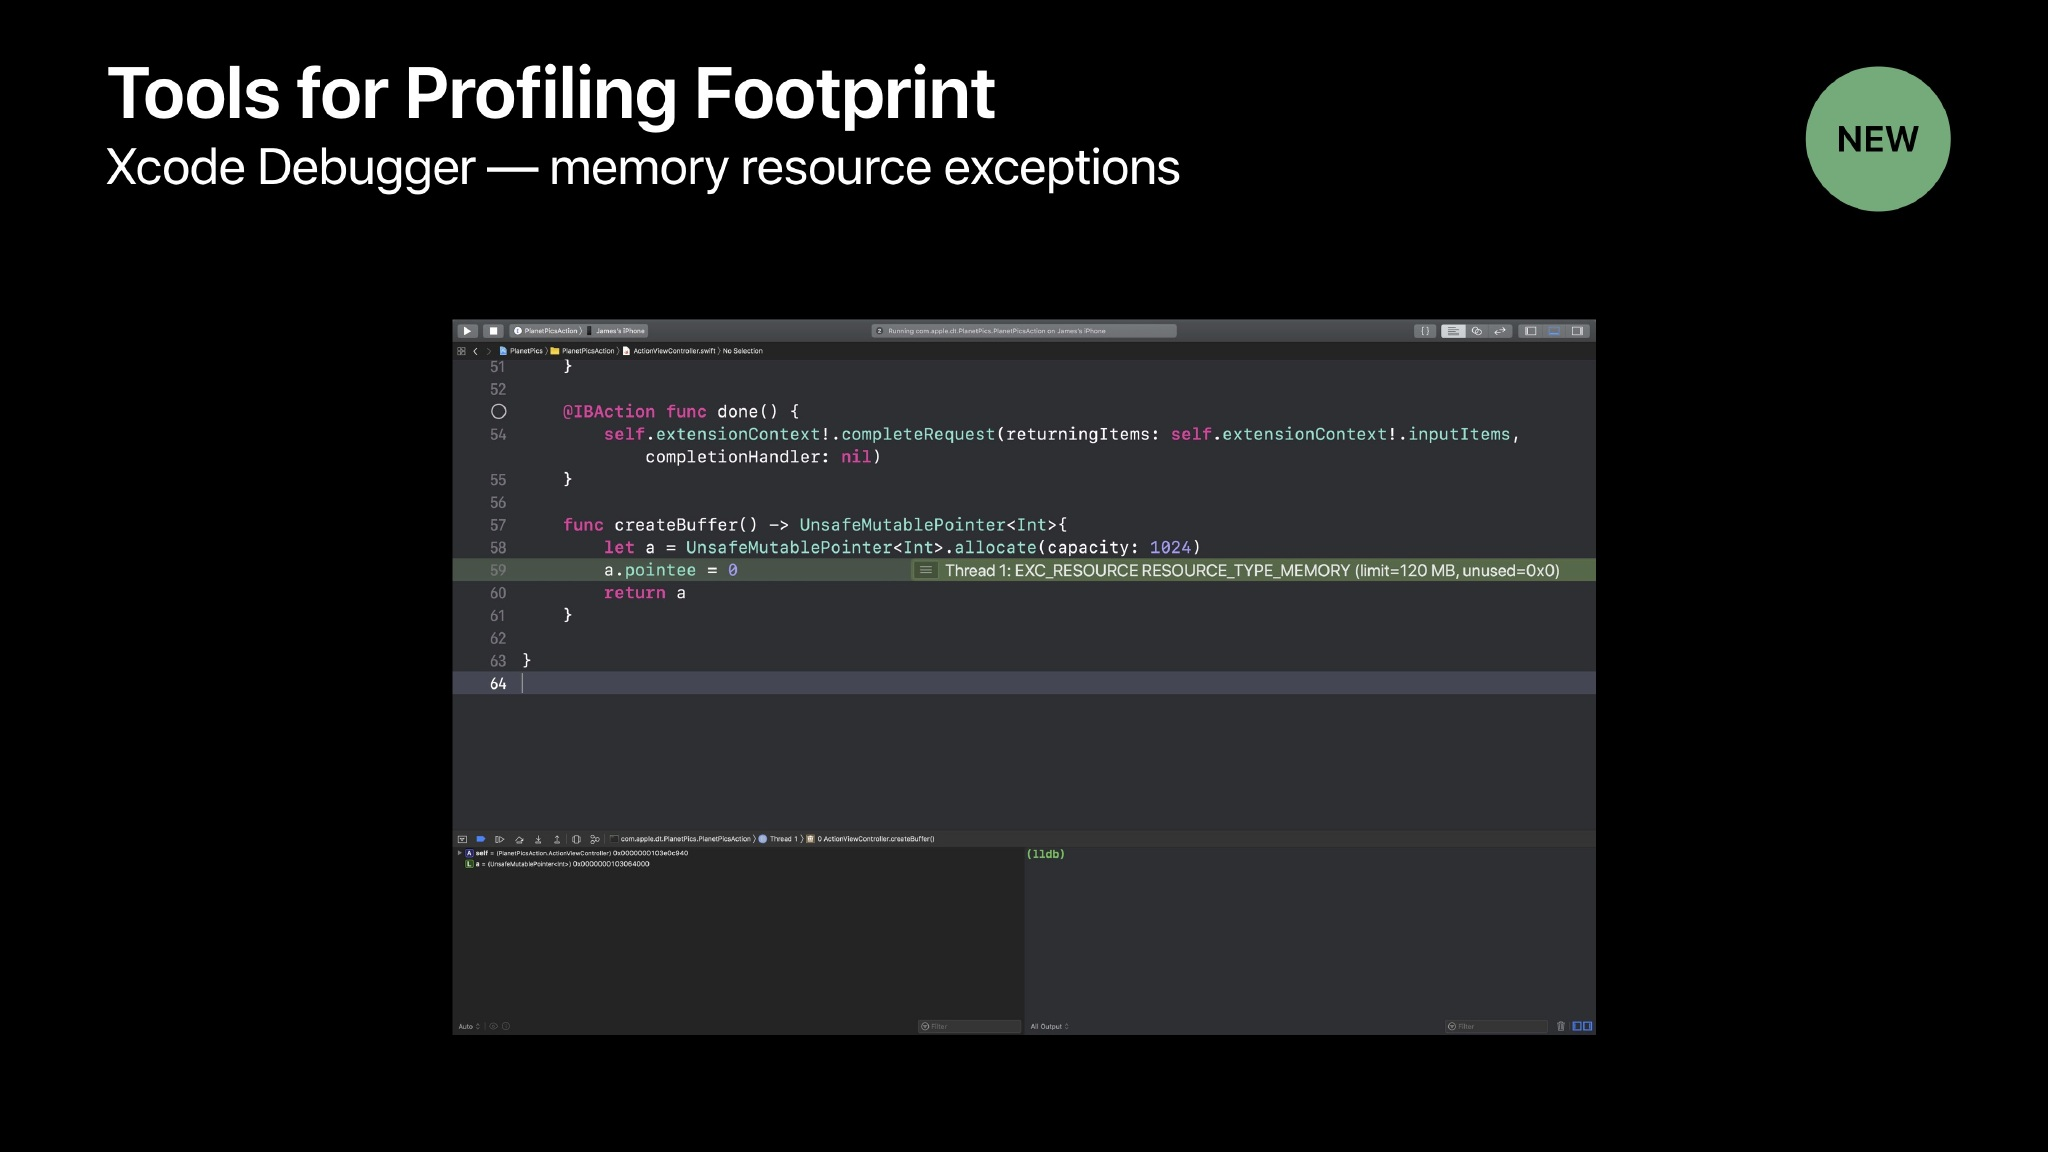Deactivate breakpoints with the blue tag toggle
This screenshot has height=1152, width=2048.
pos(480,839)
